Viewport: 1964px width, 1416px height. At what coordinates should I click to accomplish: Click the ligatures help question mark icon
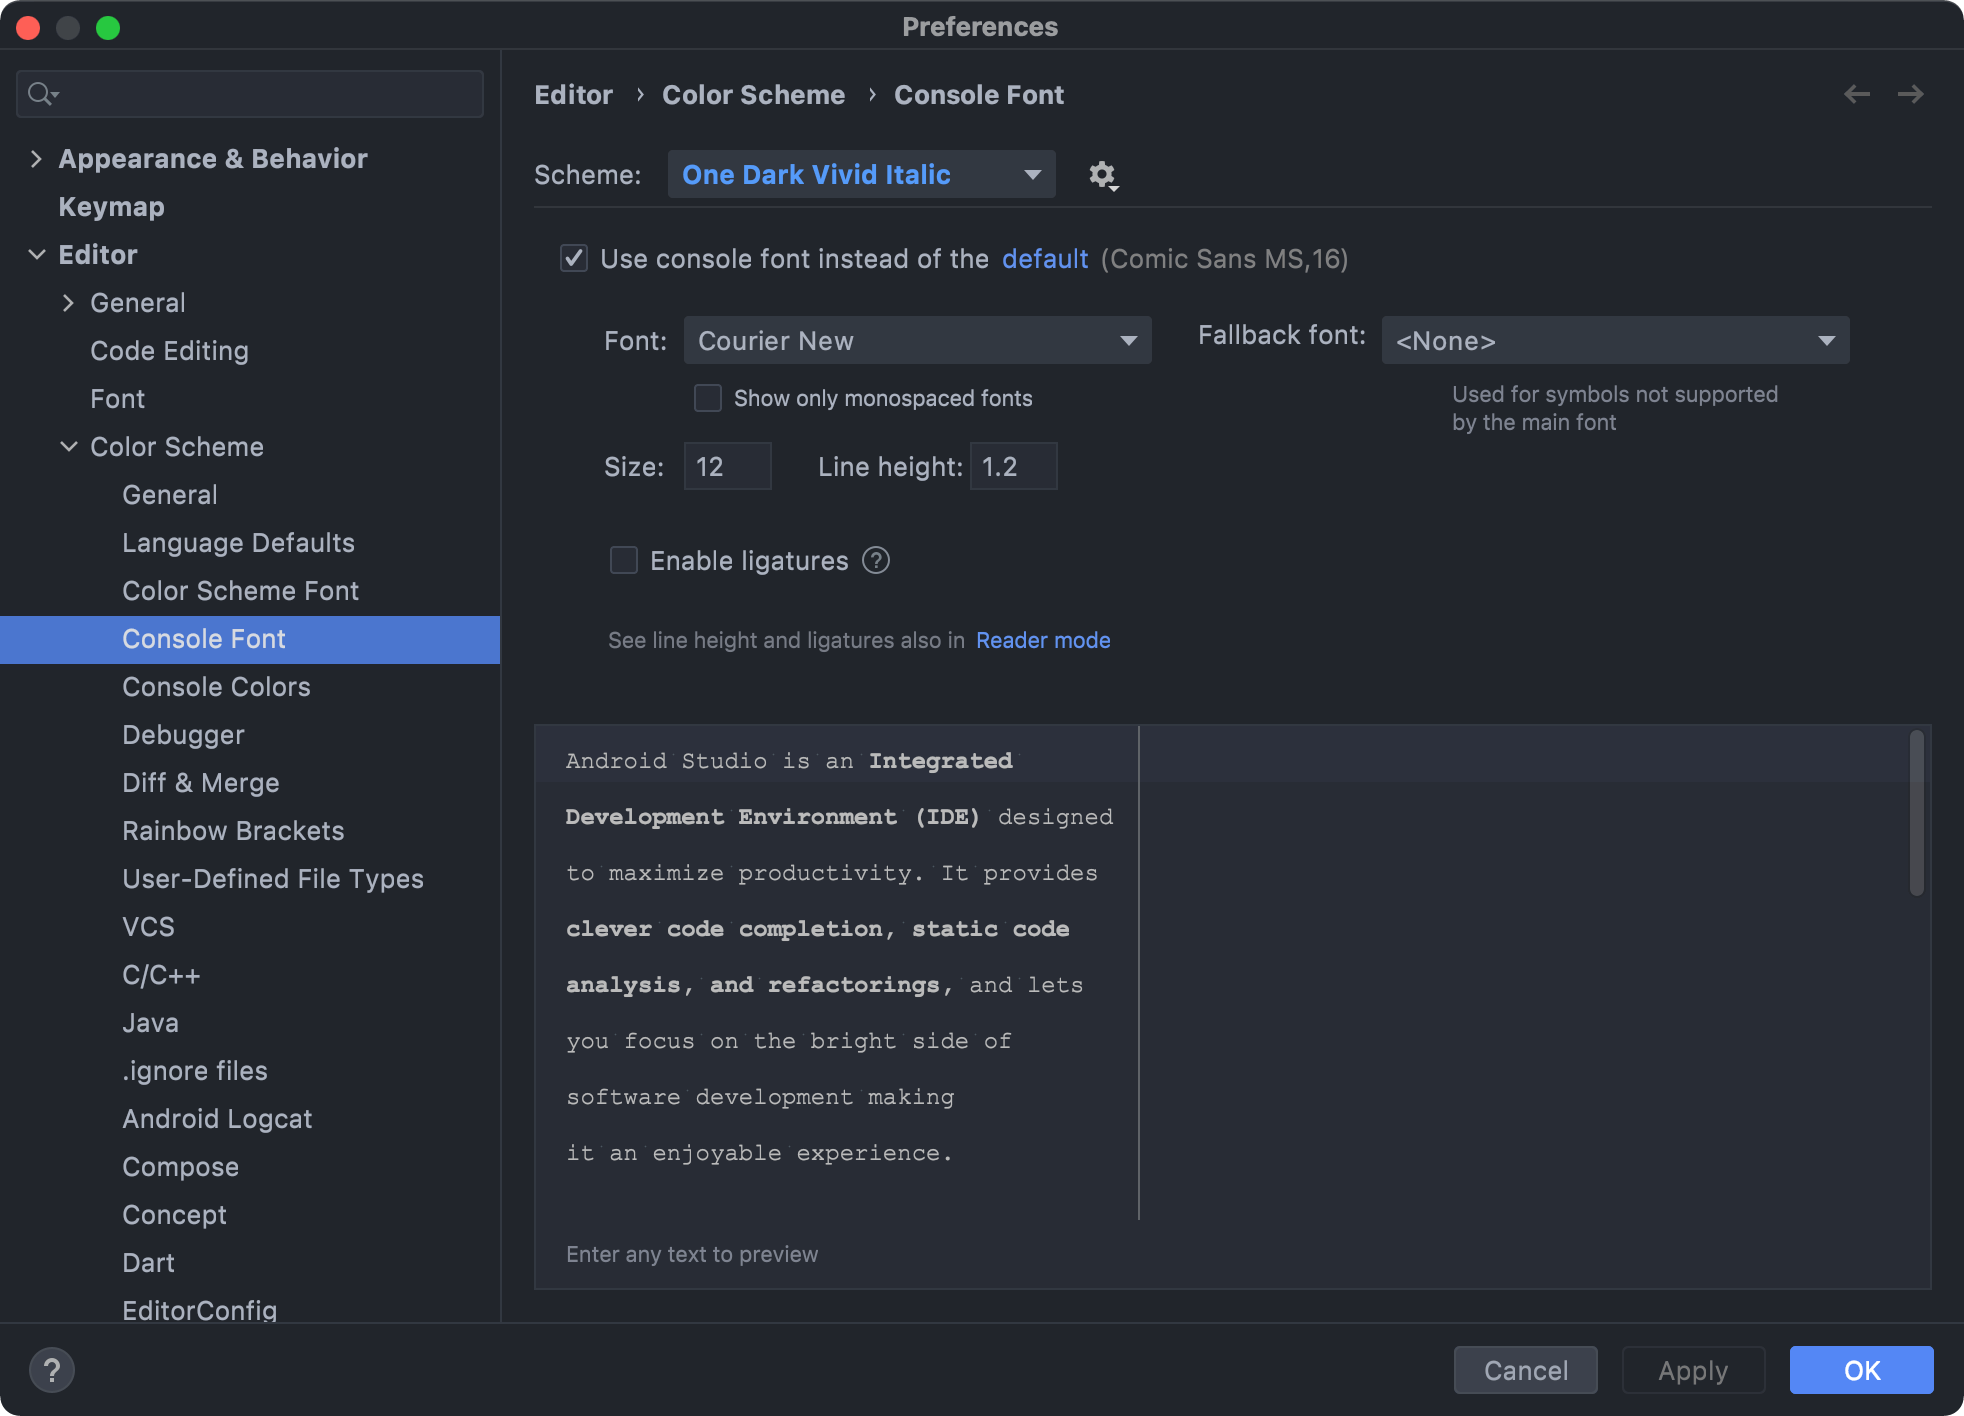click(876, 561)
